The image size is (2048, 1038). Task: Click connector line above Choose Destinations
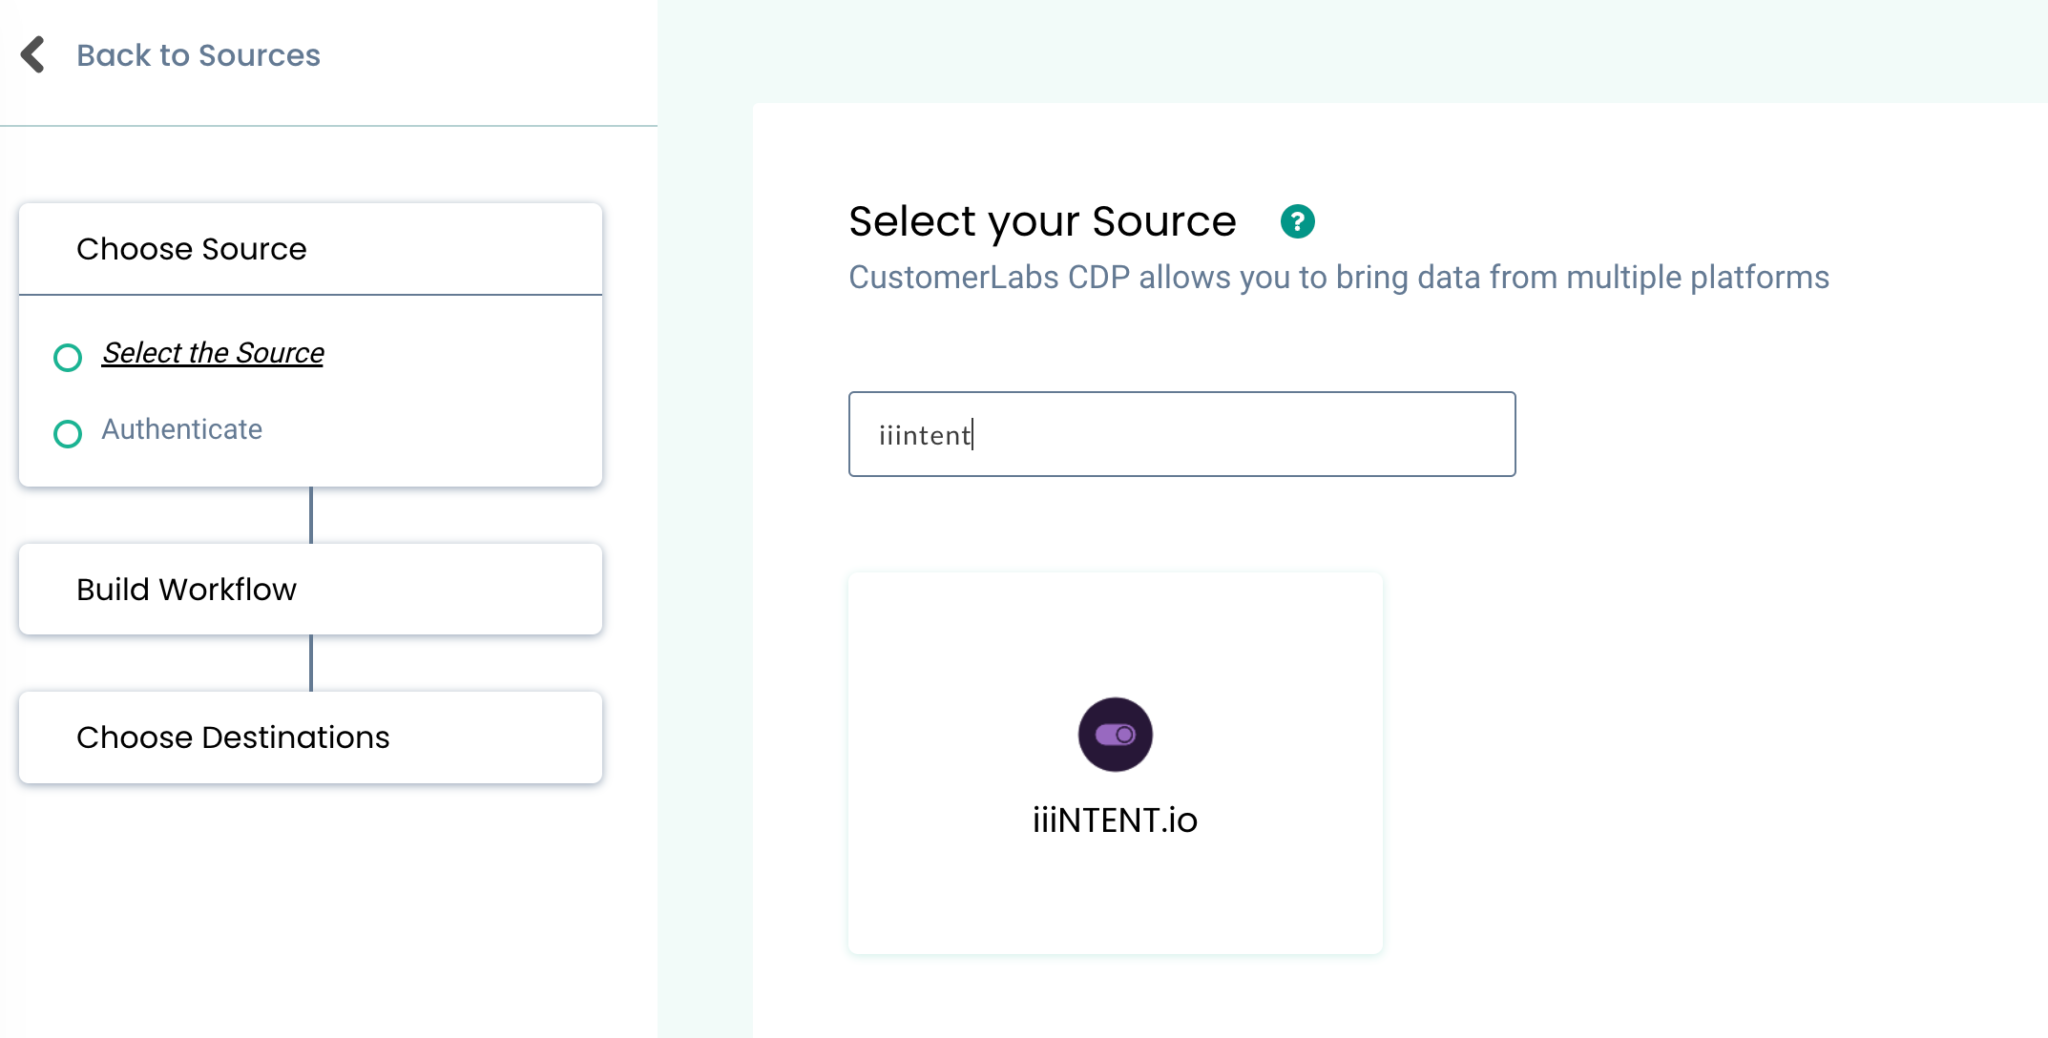tap(311, 663)
